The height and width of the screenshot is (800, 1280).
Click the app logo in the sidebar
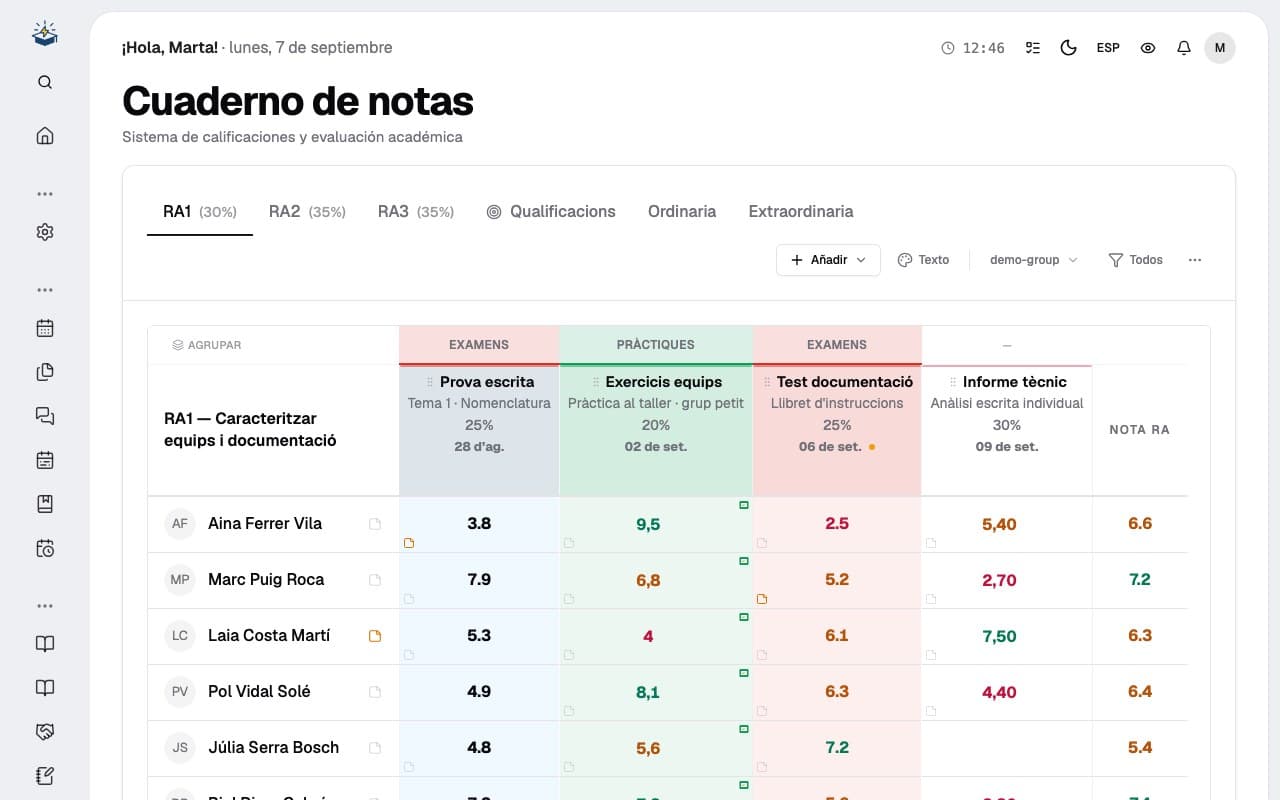pos(45,34)
